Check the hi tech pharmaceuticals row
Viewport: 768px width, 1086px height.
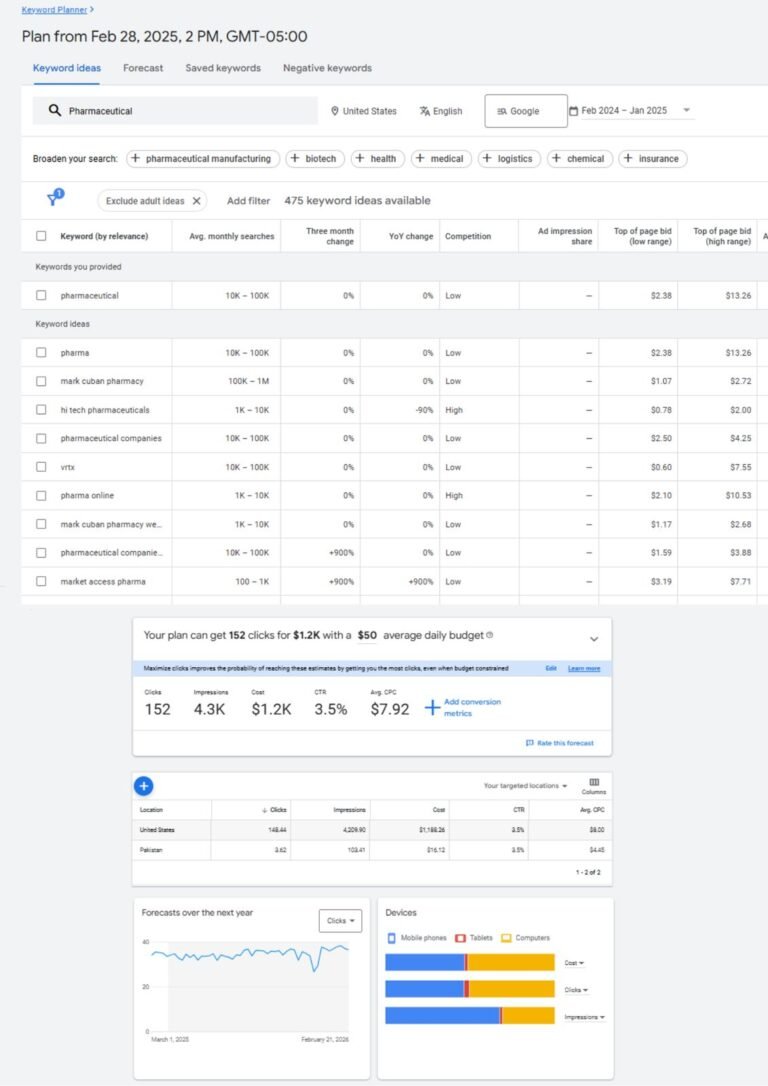tap(41, 410)
